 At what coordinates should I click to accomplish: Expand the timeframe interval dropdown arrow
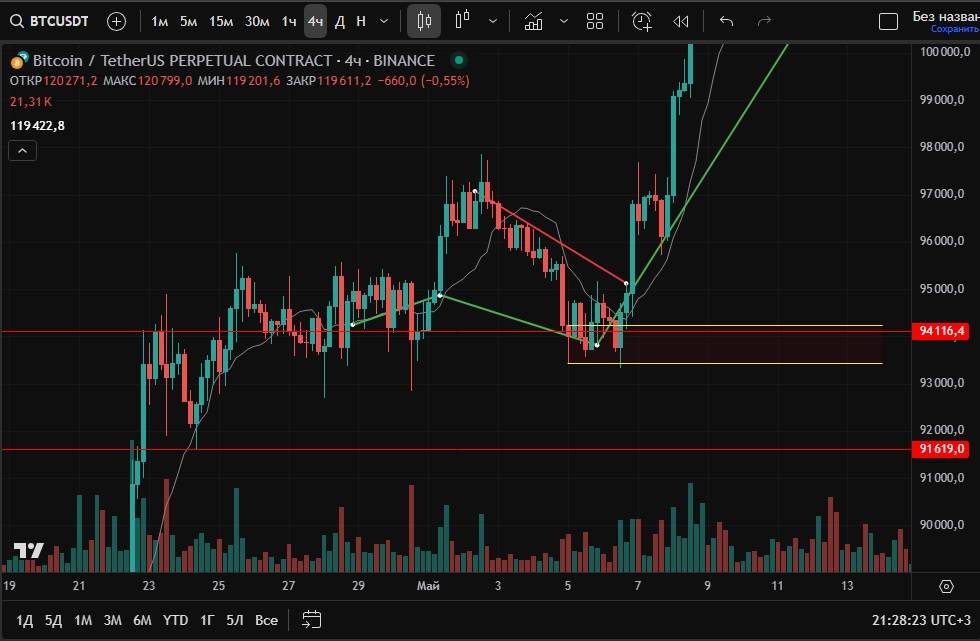pyautogui.click(x=384, y=21)
